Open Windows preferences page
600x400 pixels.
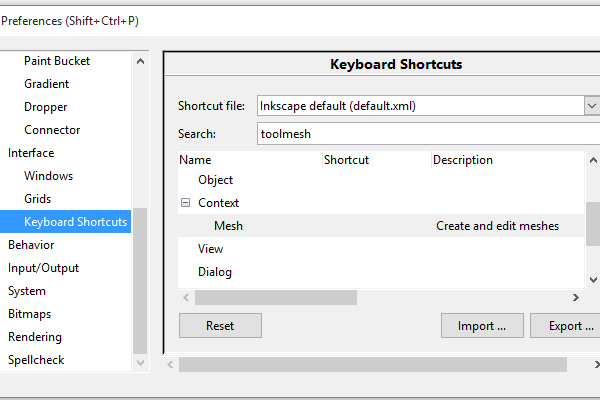48,176
